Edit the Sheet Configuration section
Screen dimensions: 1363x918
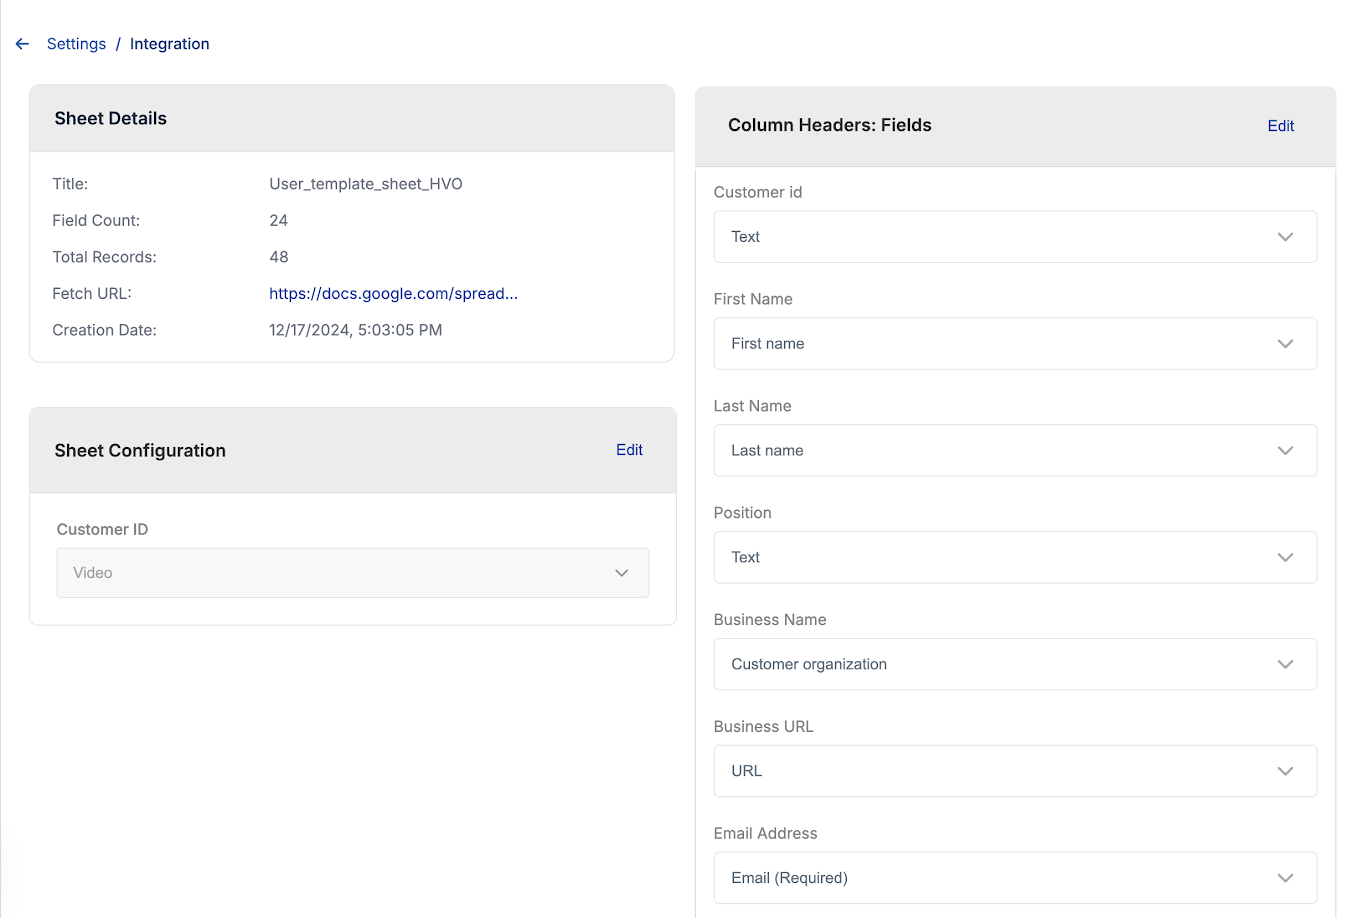point(629,450)
